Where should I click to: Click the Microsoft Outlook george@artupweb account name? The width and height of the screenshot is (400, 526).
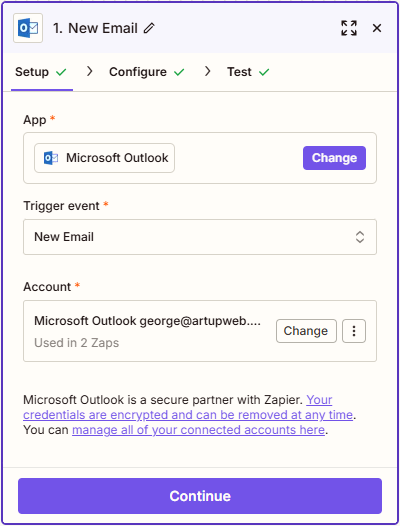[147, 321]
